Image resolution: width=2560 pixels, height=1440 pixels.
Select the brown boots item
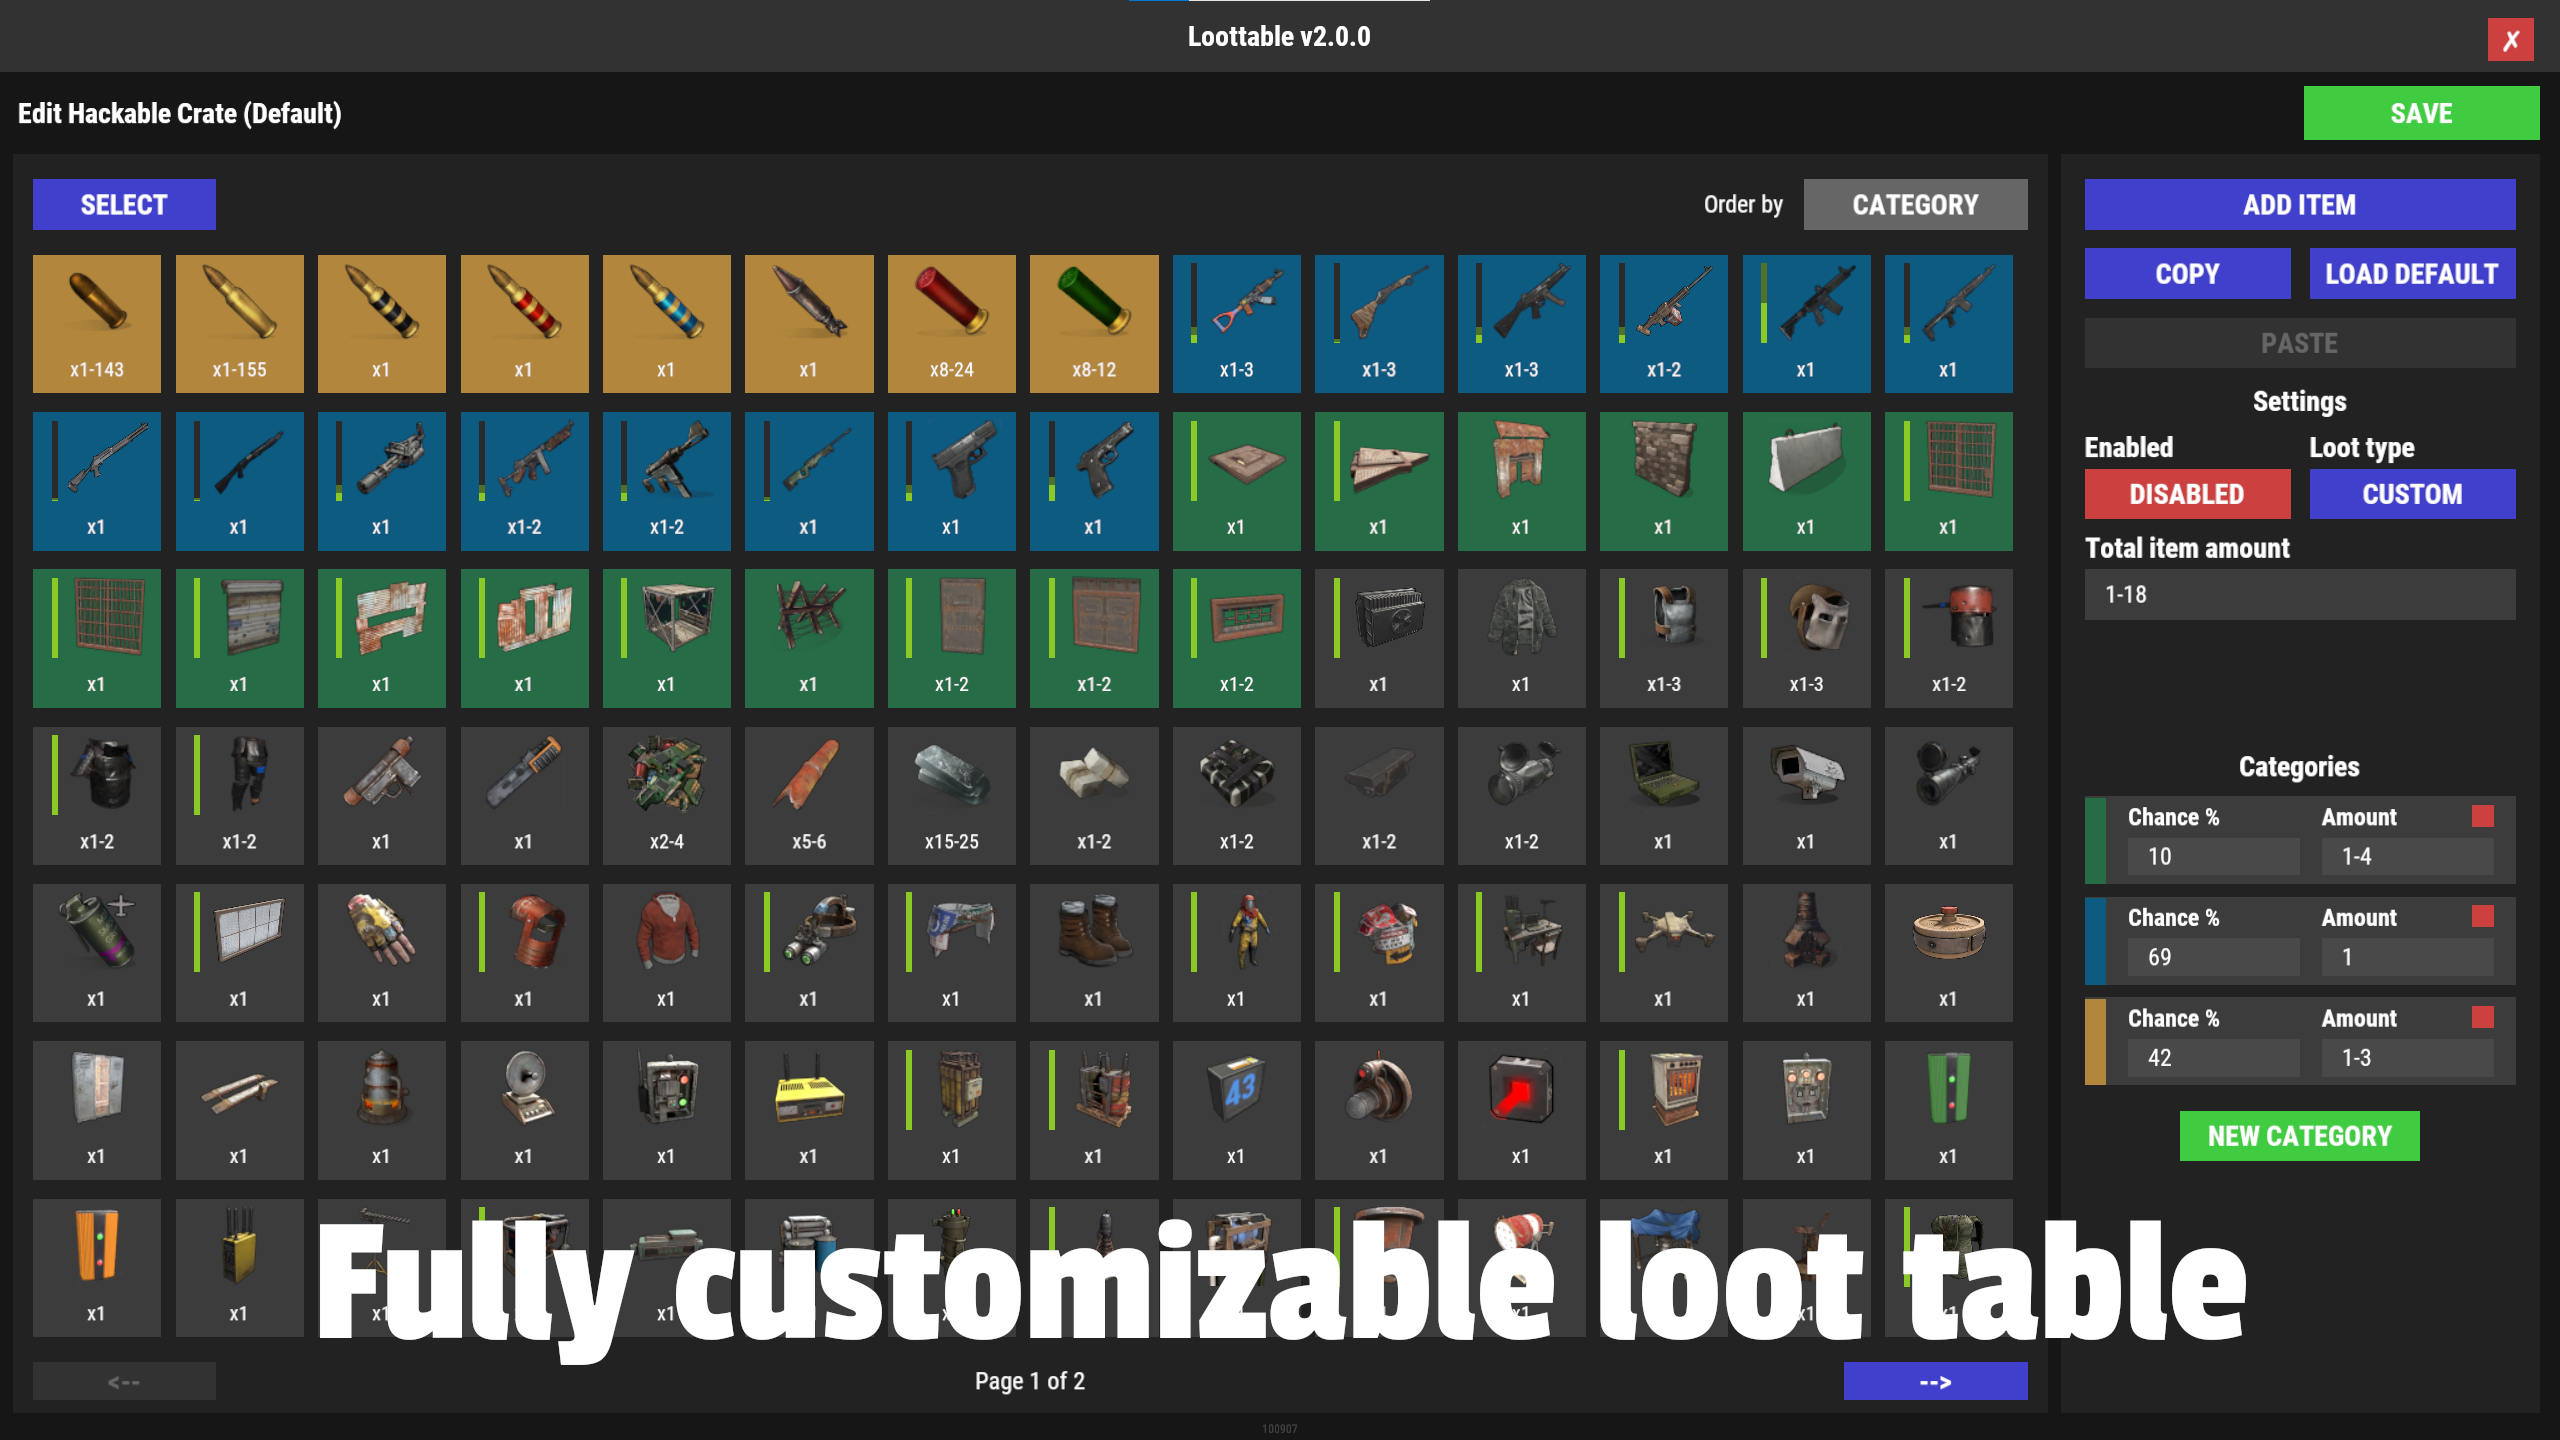click(x=1093, y=951)
